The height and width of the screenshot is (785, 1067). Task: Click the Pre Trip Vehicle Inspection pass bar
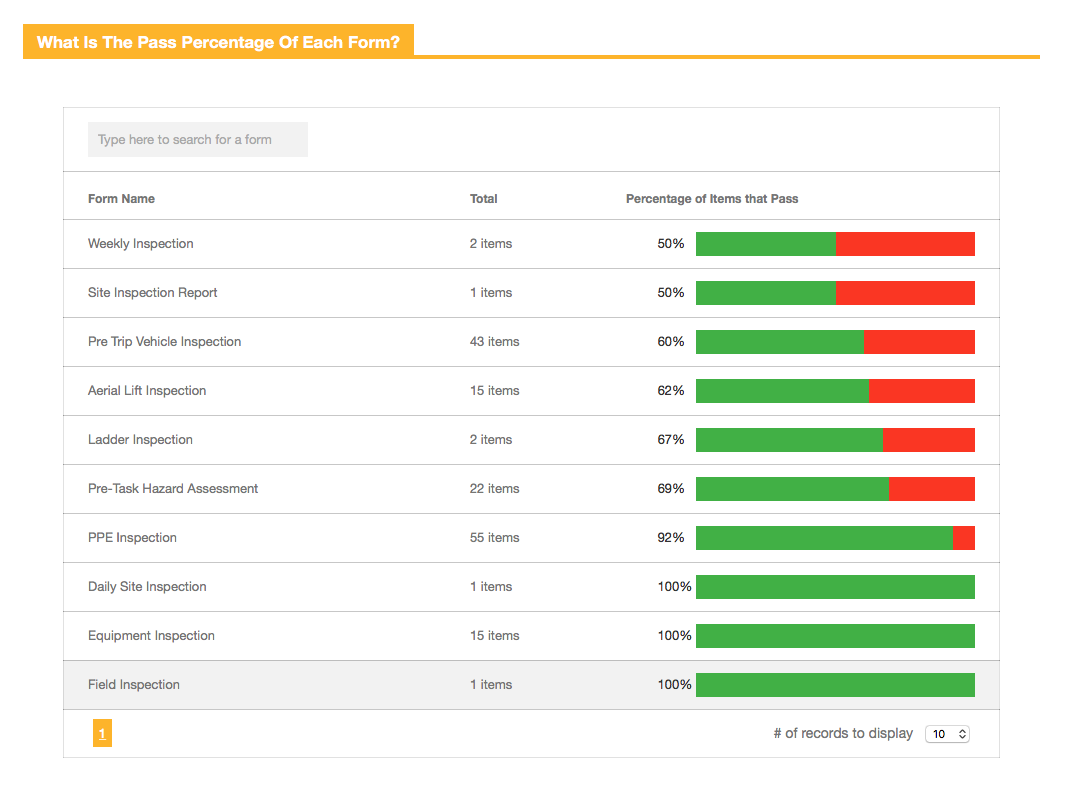[835, 342]
